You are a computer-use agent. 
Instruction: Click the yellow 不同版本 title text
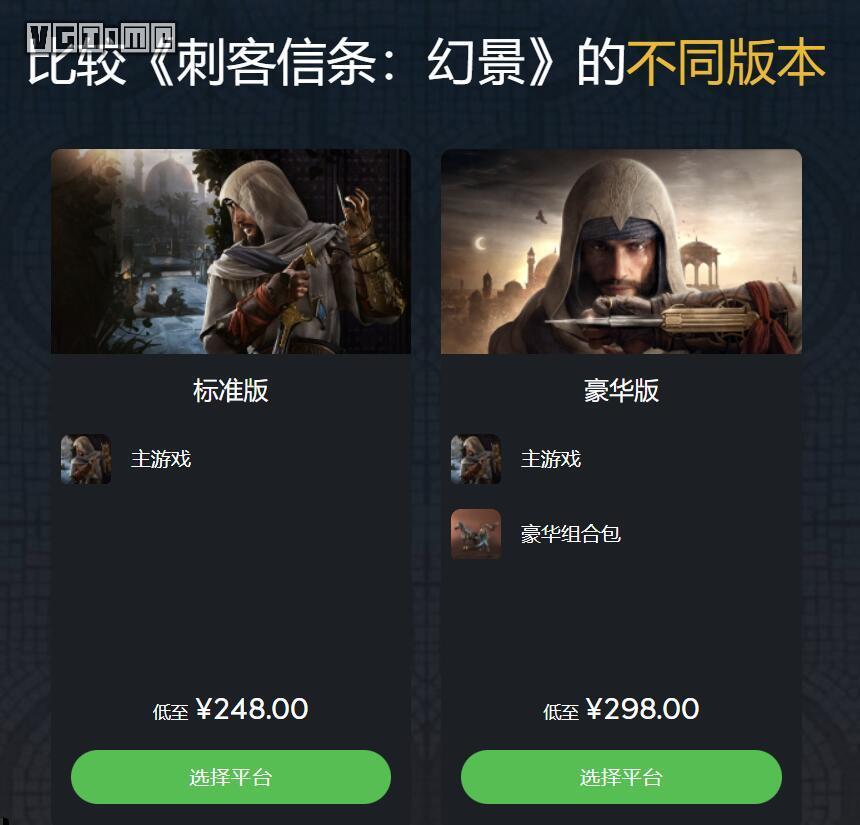(x=726, y=63)
